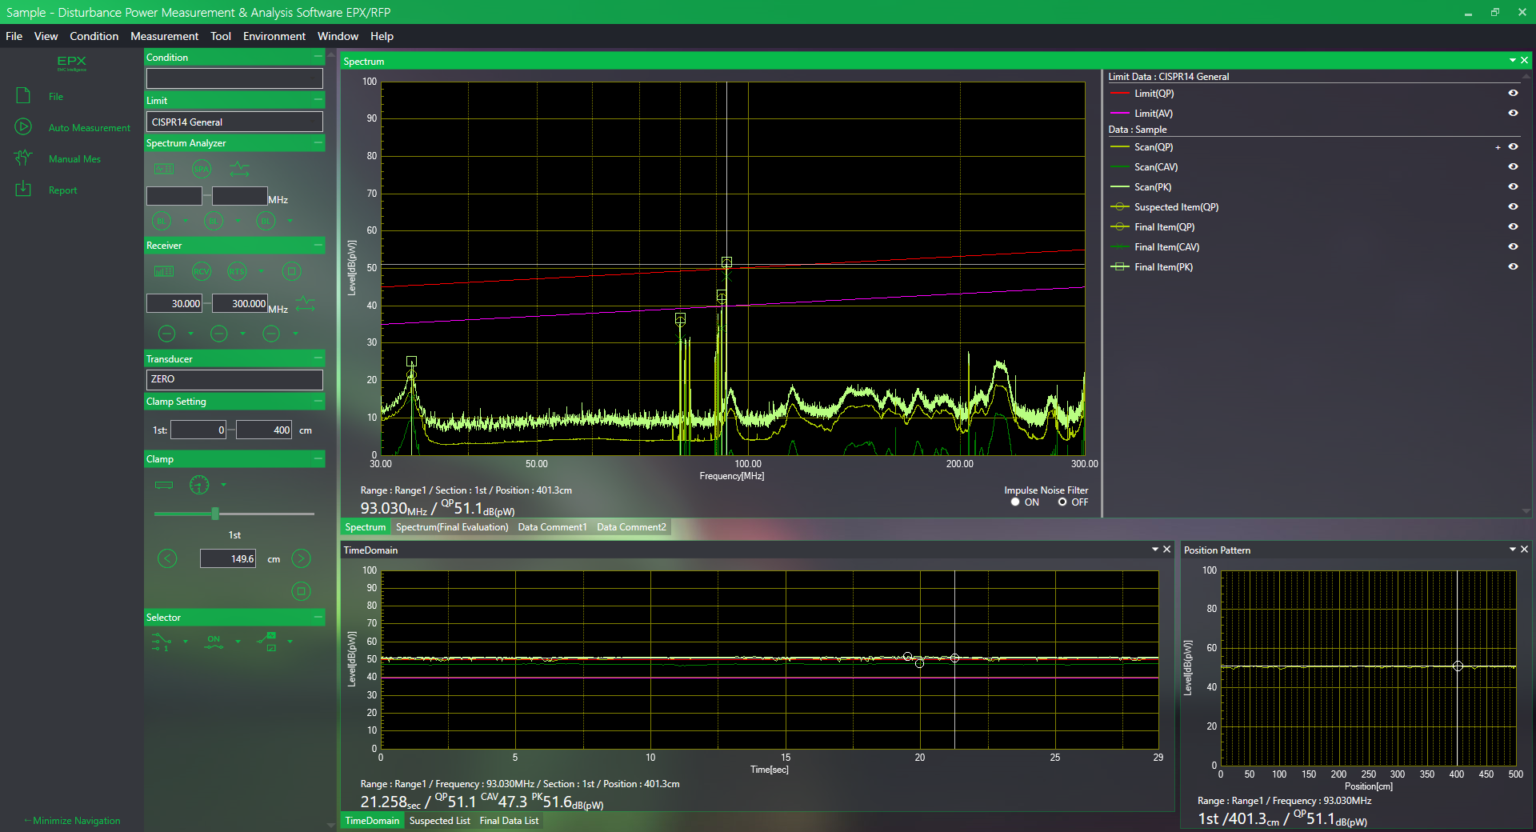This screenshot has width=1536, height=832.
Task: Open the dropdown arrow next to the RTS icon
Action: coord(261,271)
